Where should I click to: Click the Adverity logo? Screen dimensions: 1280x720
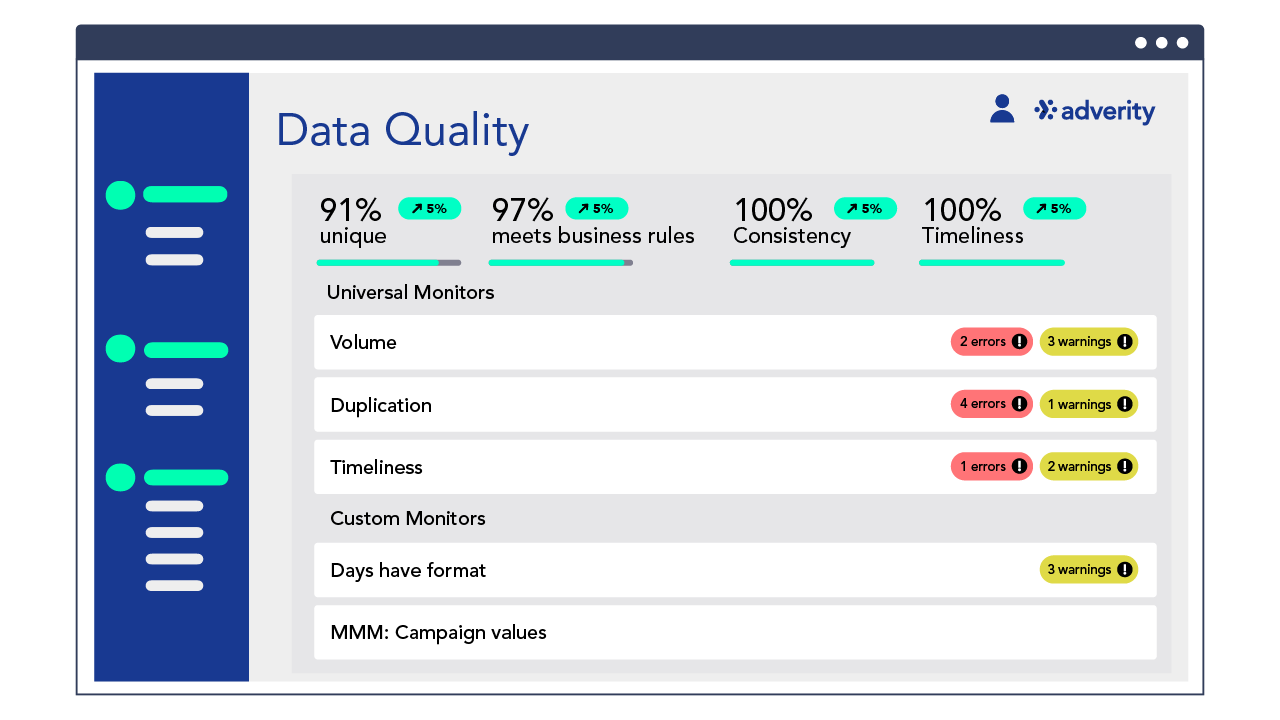pos(1094,110)
